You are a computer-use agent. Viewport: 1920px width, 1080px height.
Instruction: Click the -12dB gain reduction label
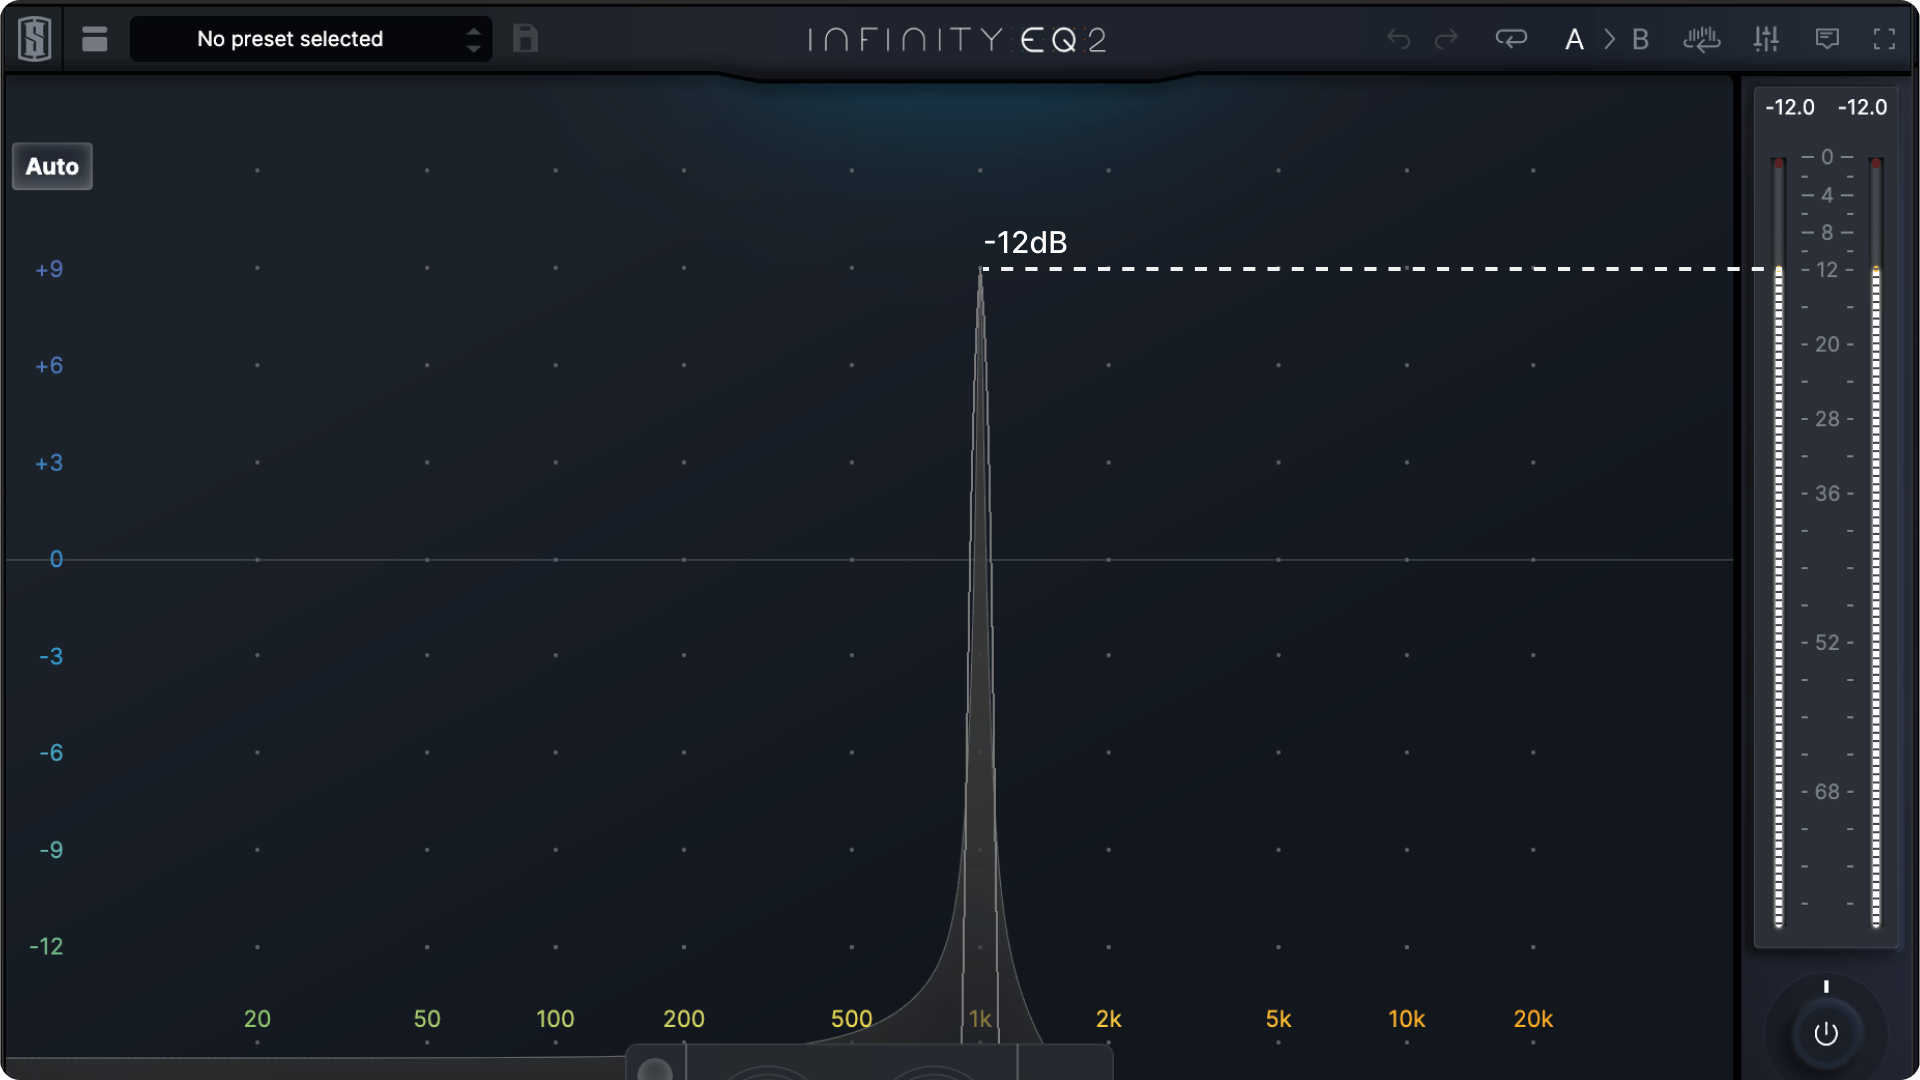[1025, 242]
